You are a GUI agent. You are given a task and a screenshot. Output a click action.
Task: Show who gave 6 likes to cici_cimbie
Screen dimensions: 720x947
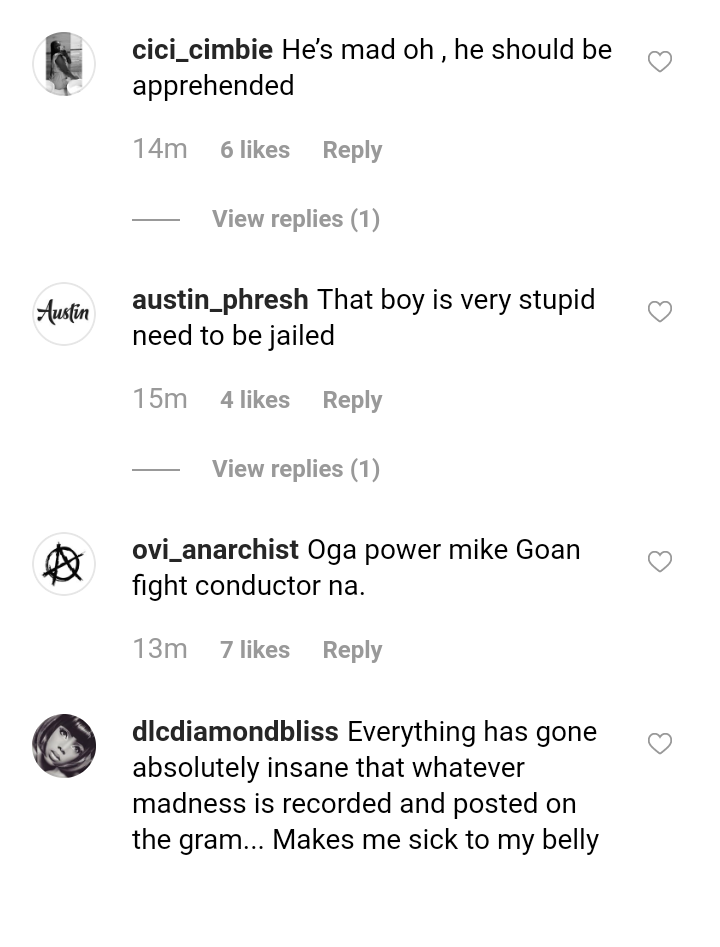point(255,150)
